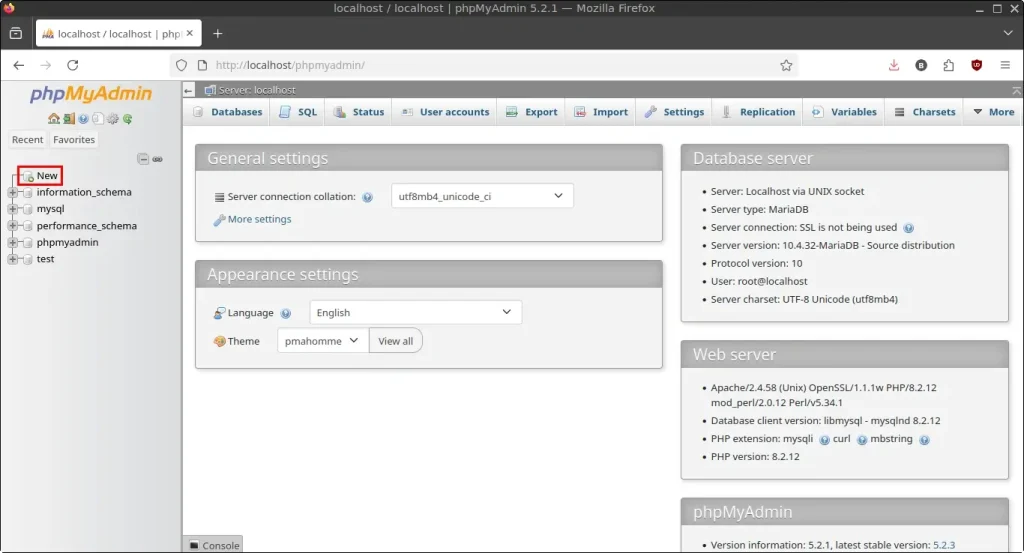Focus the browser URL address bar
Image resolution: width=1024 pixels, height=553 pixels.
point(483,65)
